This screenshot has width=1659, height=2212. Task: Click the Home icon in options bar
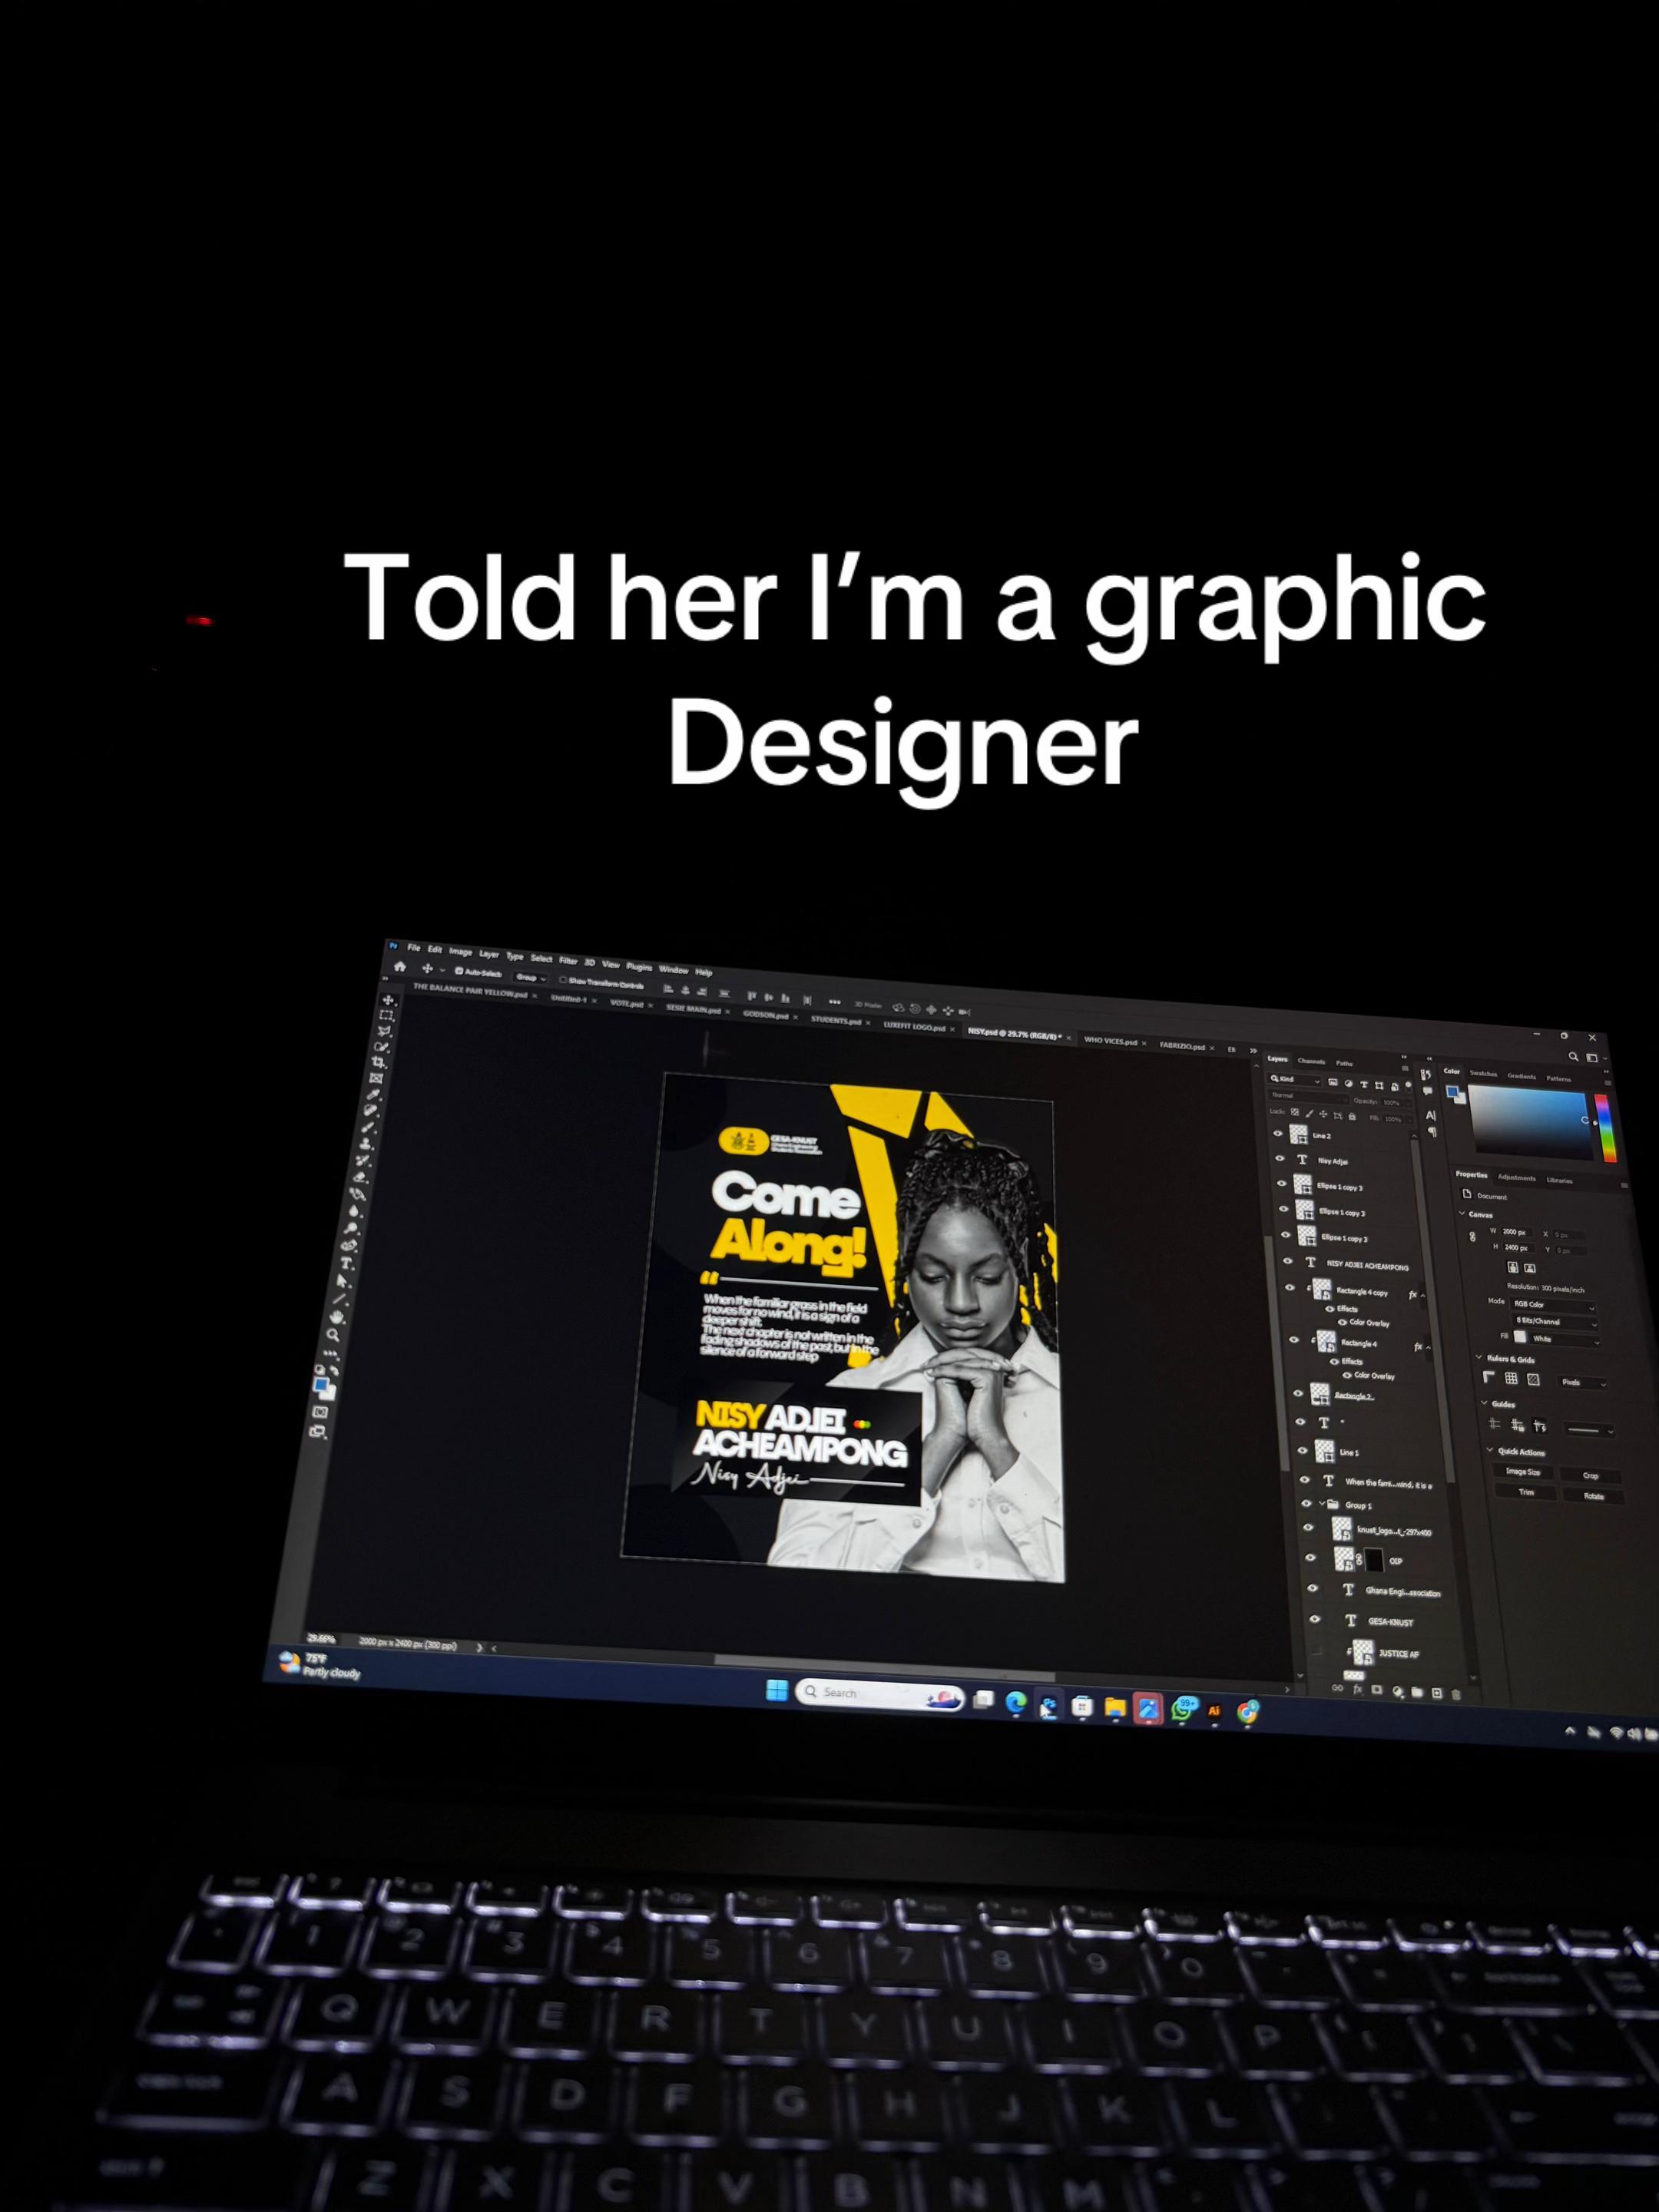pos(400,967)
